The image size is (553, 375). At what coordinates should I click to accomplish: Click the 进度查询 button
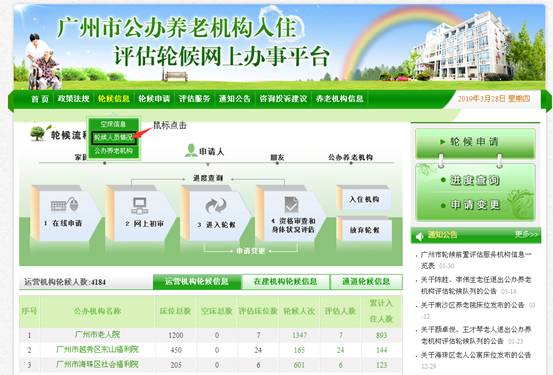click(475, 180)
